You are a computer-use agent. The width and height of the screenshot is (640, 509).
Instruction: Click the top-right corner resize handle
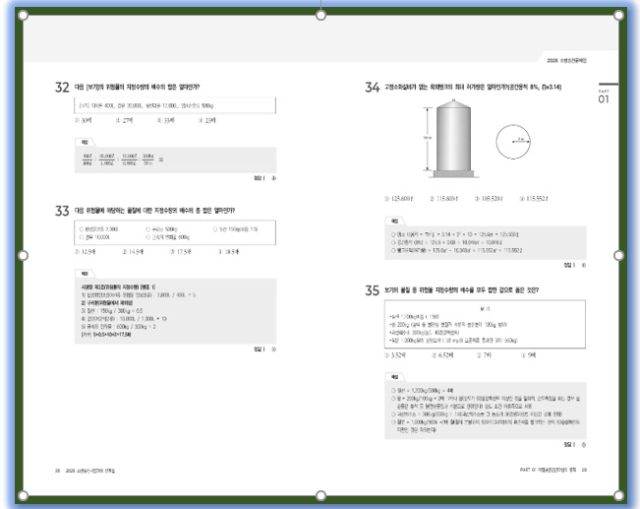click(x=619, y=16)
